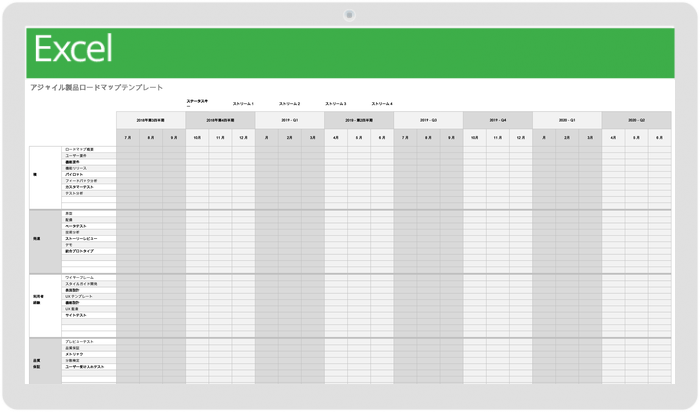Click the 2018年第4四半期 quarter header
700x412 pixels.
coord(220,120)
